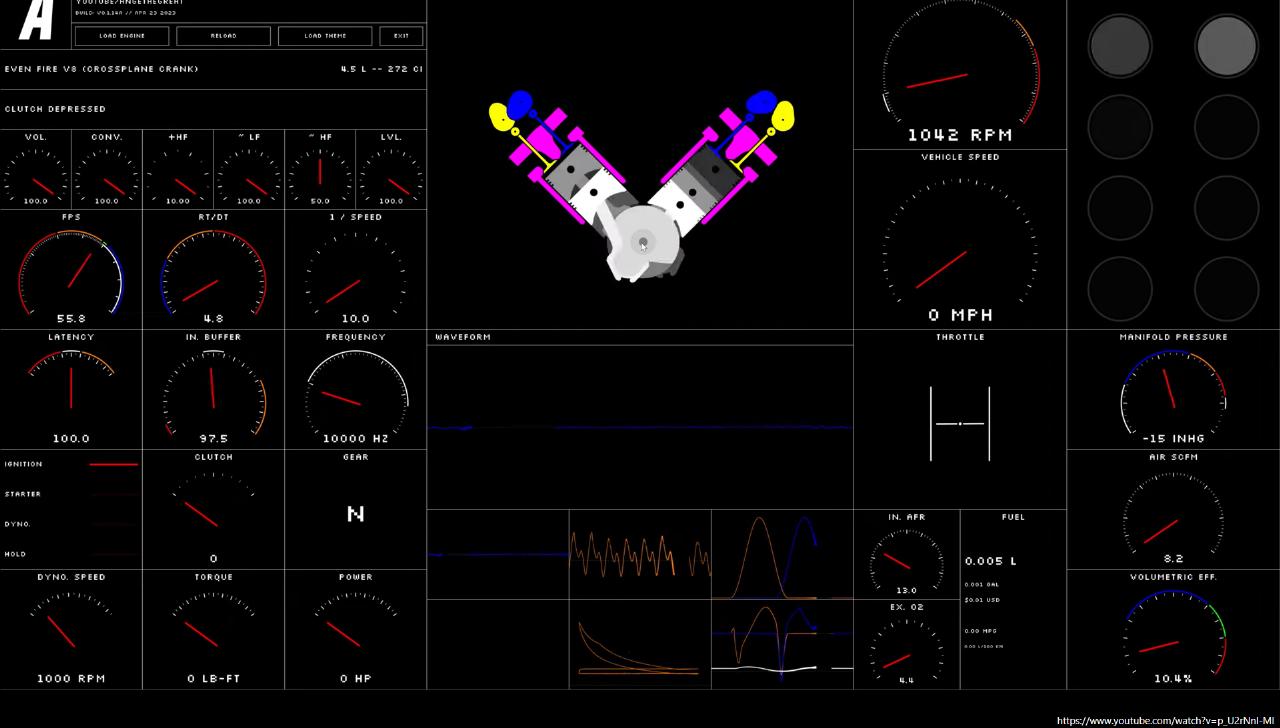Click the orange and blue cam lift scope
Screen dimensions: 1280x728
click(782, 555)
